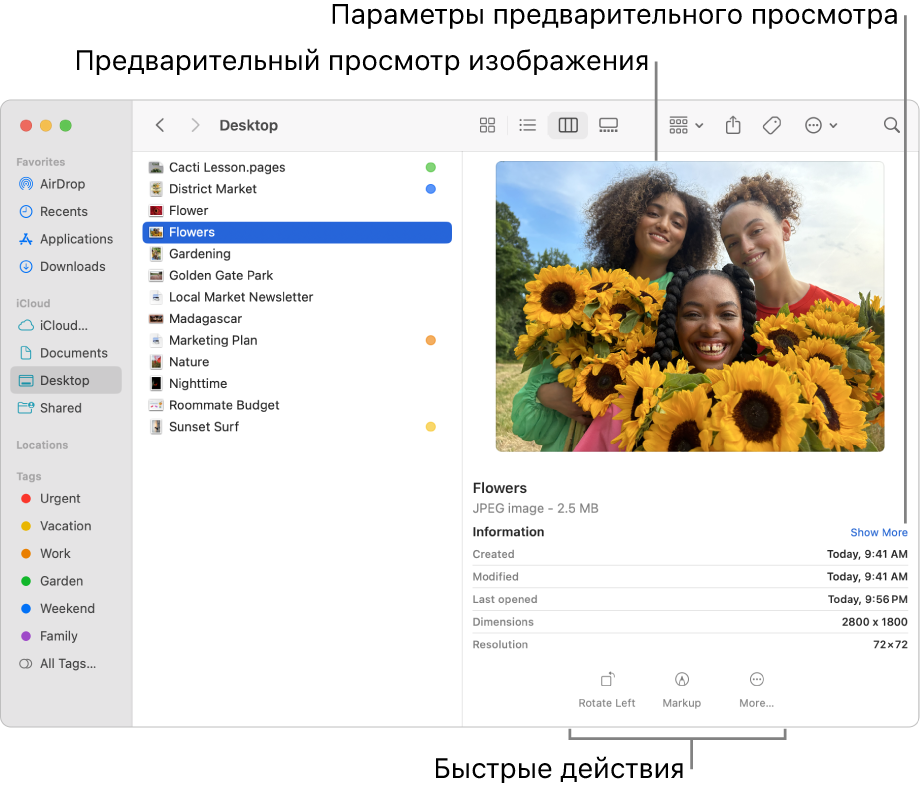This screenshot has width=923, height=790.
Task: Click the Flowers preview image
Action: [690, 307]
